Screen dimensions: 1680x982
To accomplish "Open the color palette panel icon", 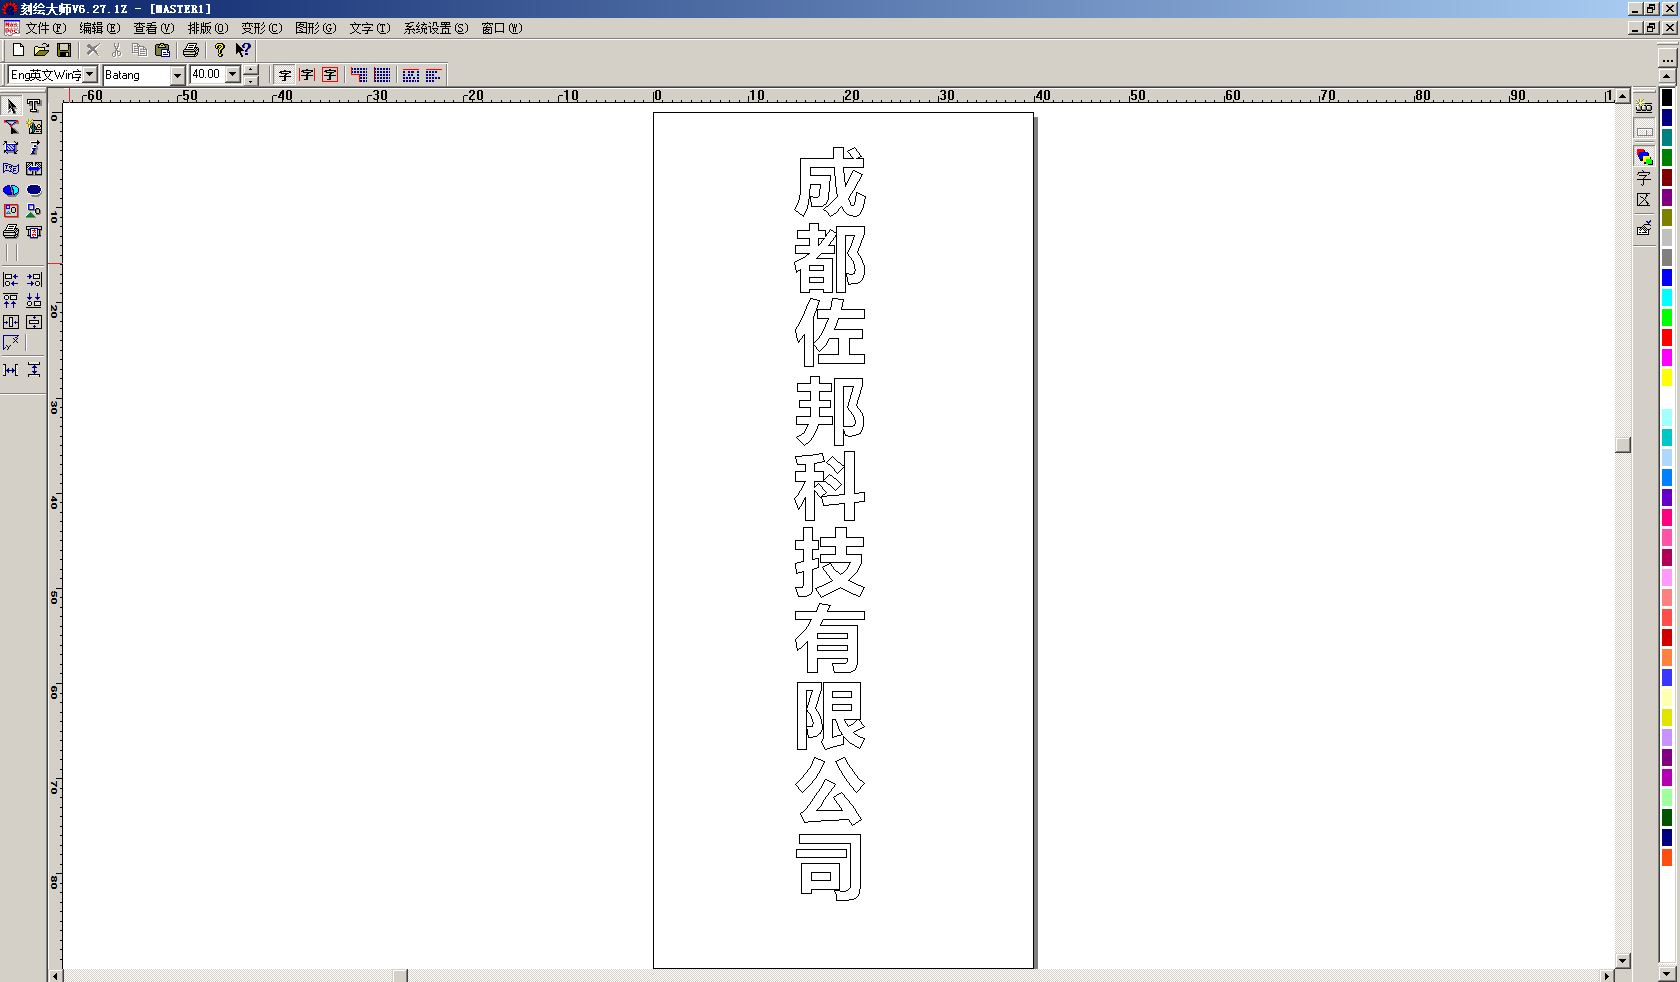I will 1644,156.
